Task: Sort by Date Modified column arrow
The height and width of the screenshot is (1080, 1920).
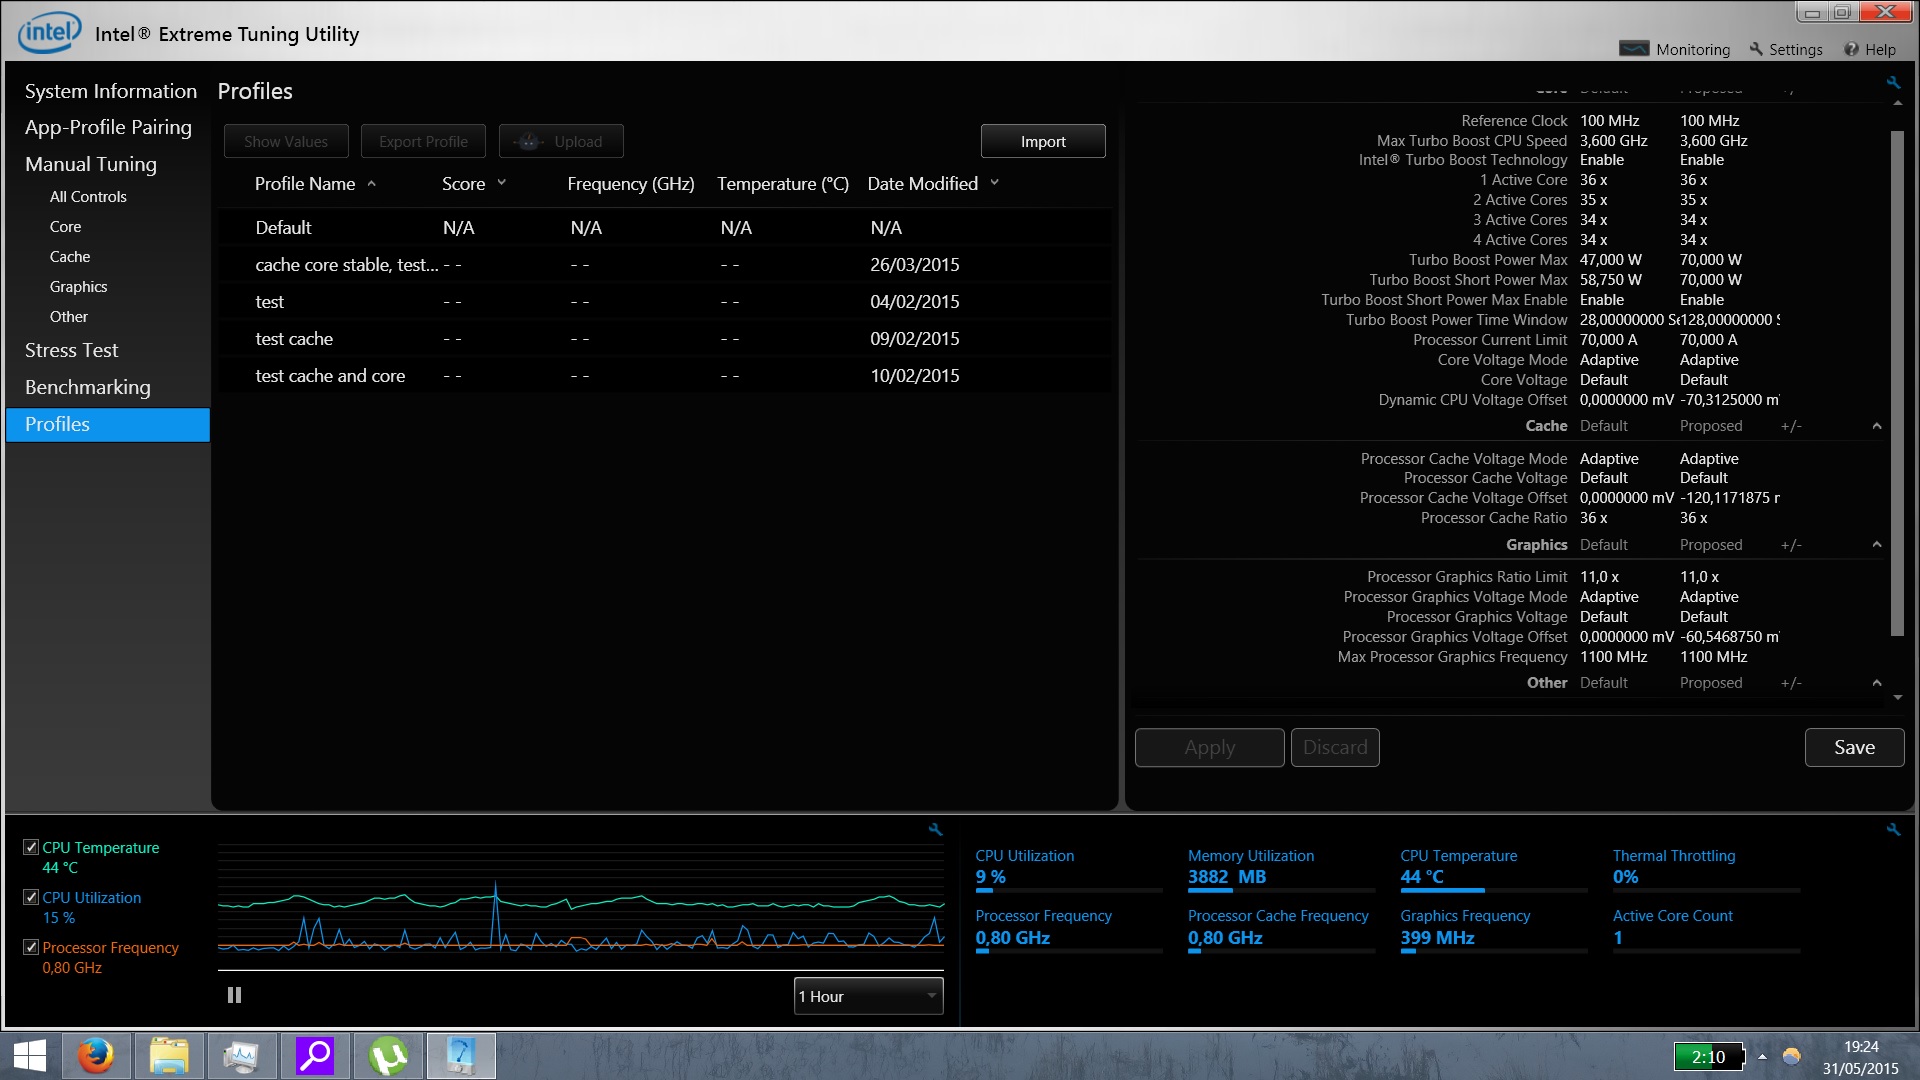Action: 994,183
